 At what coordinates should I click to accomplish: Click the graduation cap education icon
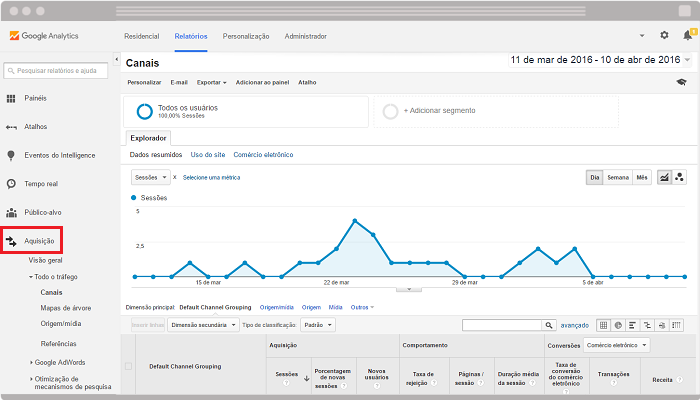681,82
